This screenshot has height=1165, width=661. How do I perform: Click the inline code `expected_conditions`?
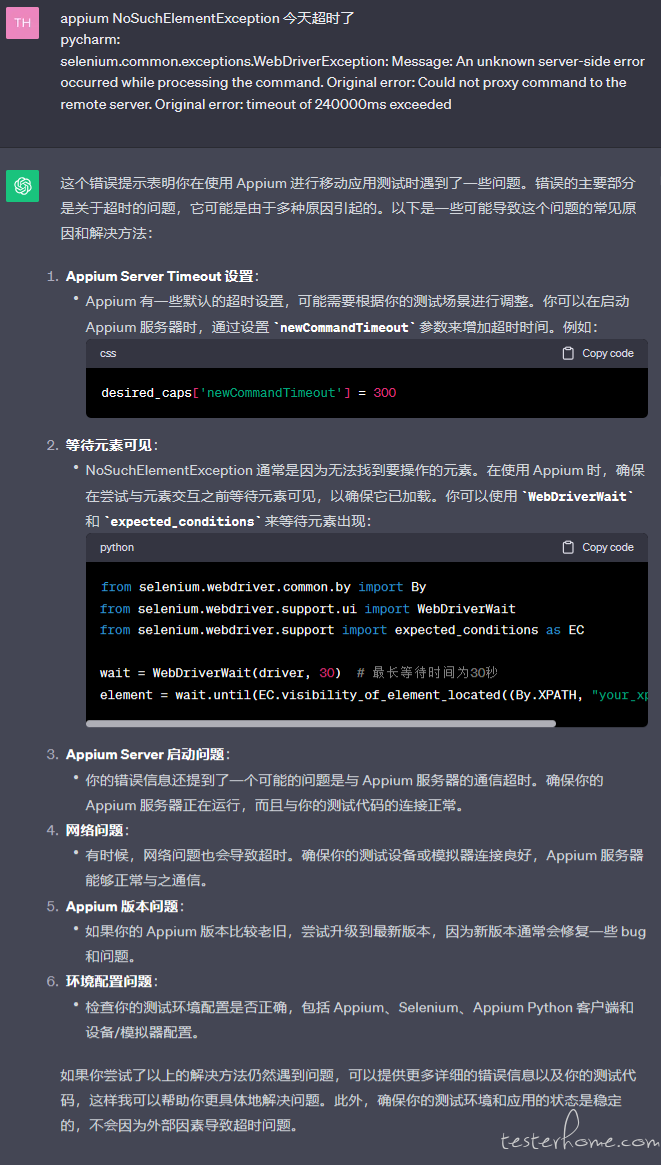(x=182, y=522)
